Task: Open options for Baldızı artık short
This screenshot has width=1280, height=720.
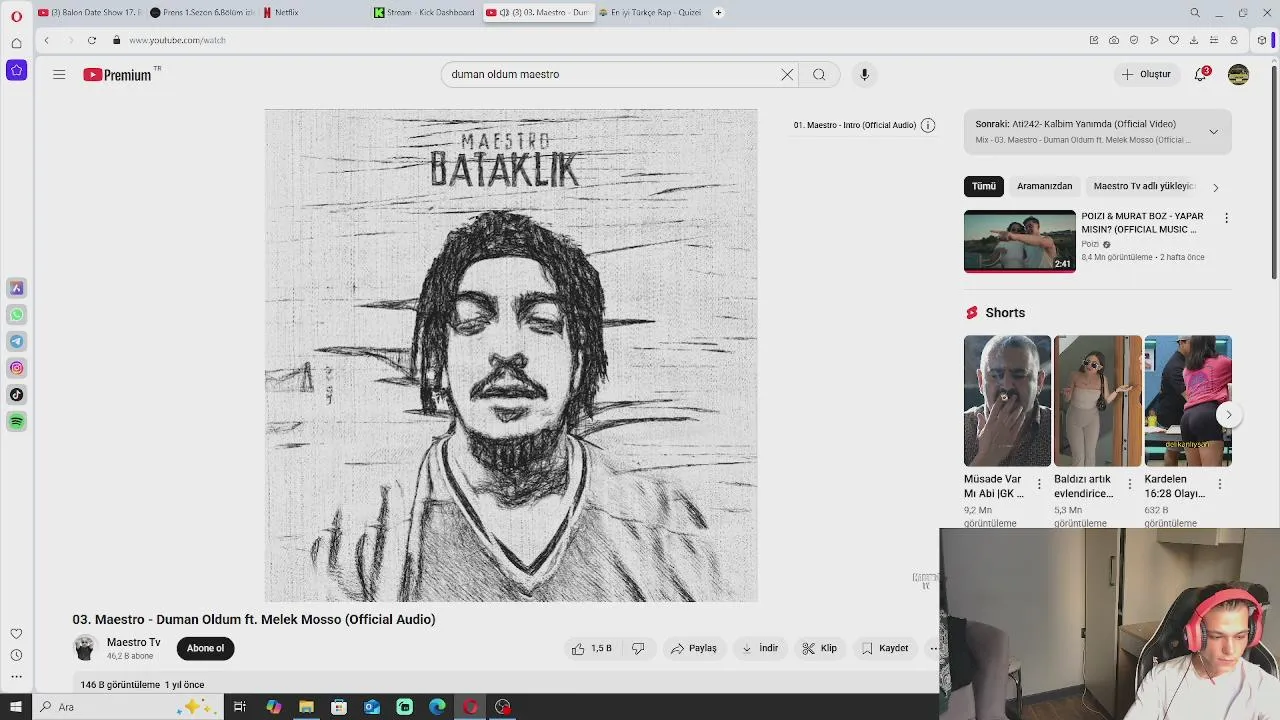Action: click(x=1130, y=484)
